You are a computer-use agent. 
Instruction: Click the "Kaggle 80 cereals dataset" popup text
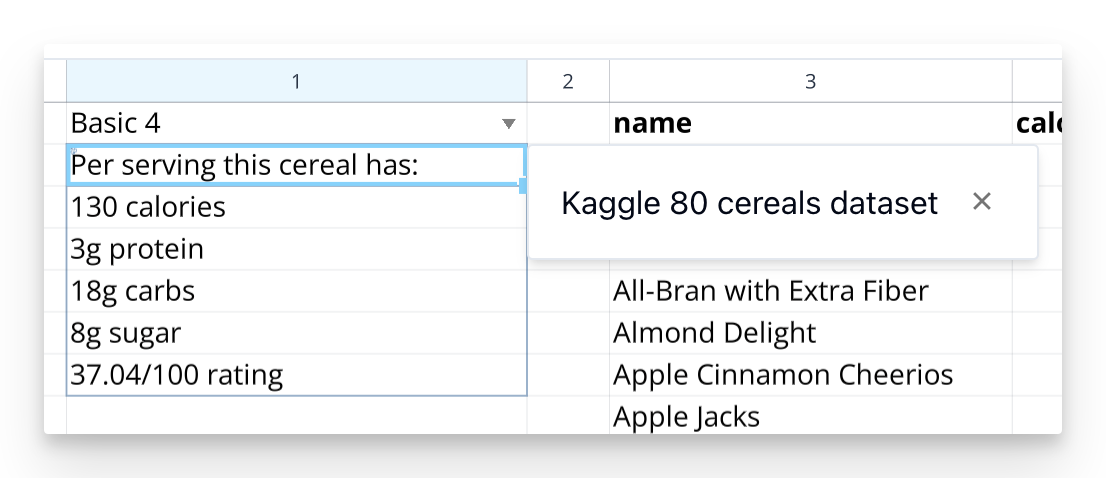pos(749,203)
